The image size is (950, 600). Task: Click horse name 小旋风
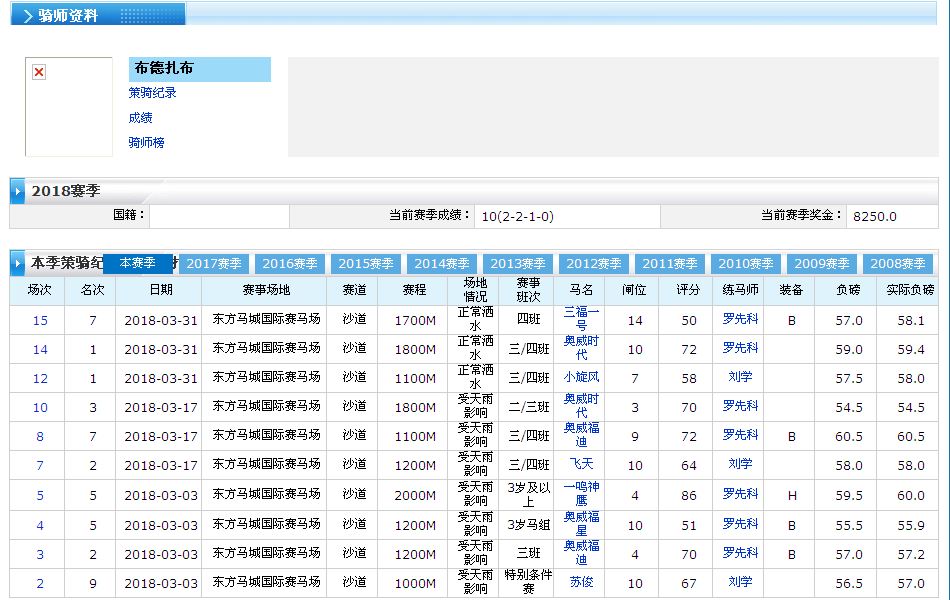pyautogui.click(x=581, y=378)
